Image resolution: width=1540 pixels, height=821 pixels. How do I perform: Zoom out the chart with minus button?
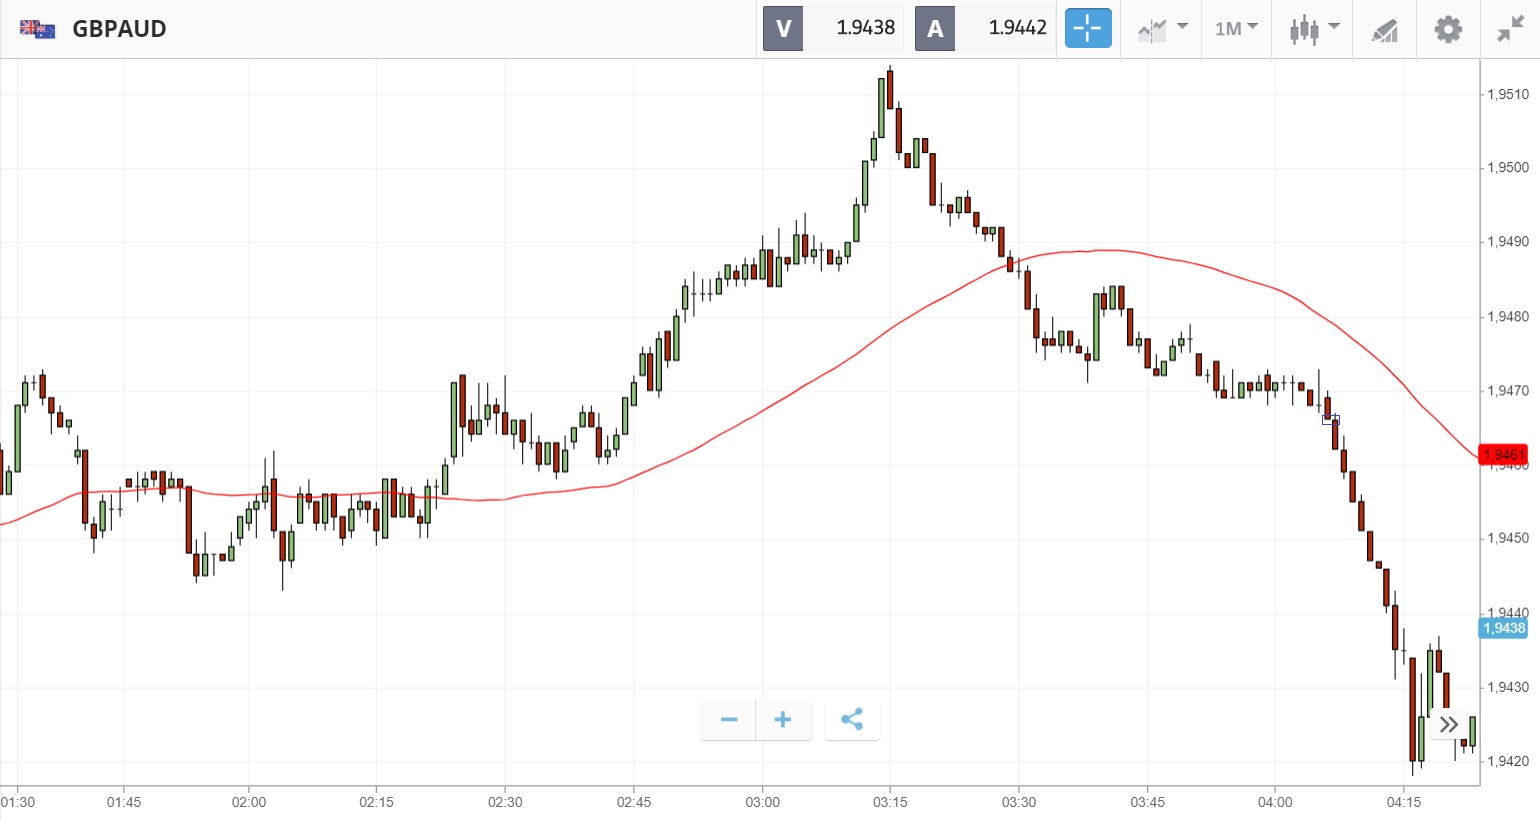(x=729, y=720)
